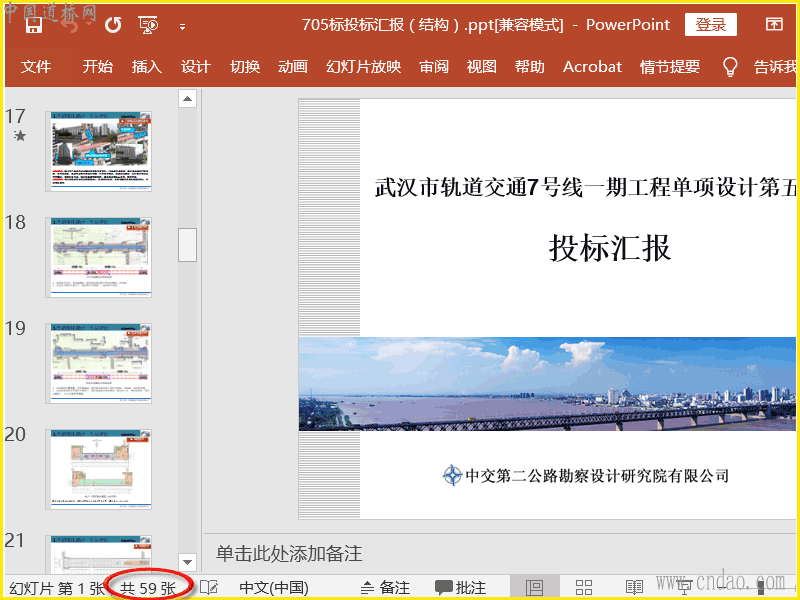Switch to the 幻灯片放映 tab
Screen dimensions: 800x600
(x=363, y=67)
